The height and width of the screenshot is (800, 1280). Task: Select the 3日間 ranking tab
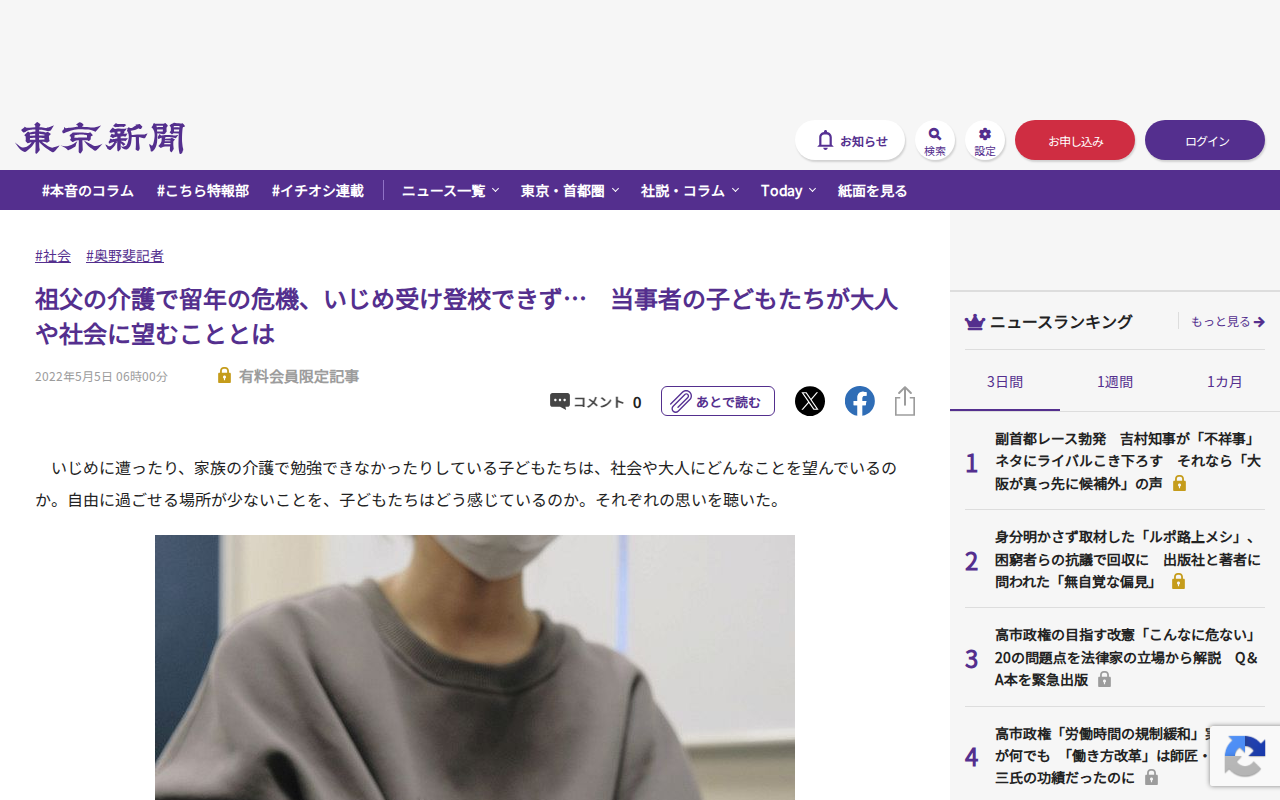[x=1005, y=382]
